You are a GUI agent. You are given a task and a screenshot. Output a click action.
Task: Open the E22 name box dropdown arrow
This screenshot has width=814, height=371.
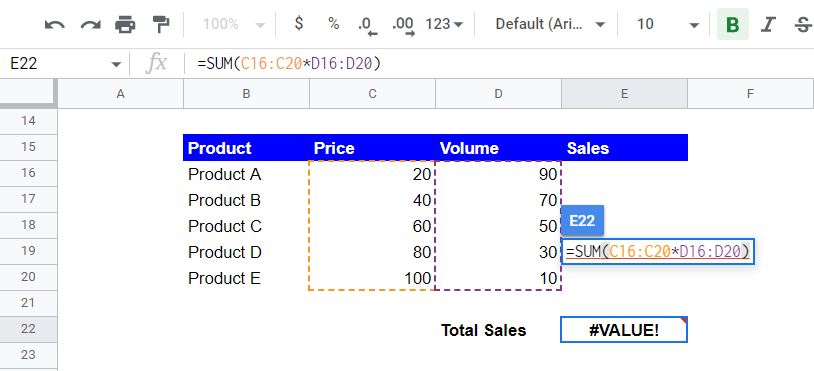[x=115, y=64]
